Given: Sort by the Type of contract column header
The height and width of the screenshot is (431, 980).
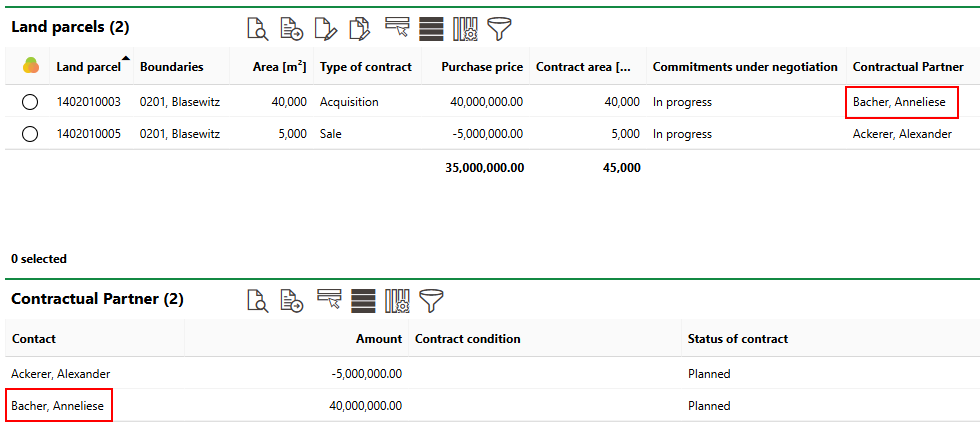Looking at the screenshot, I should click(366, 67).
